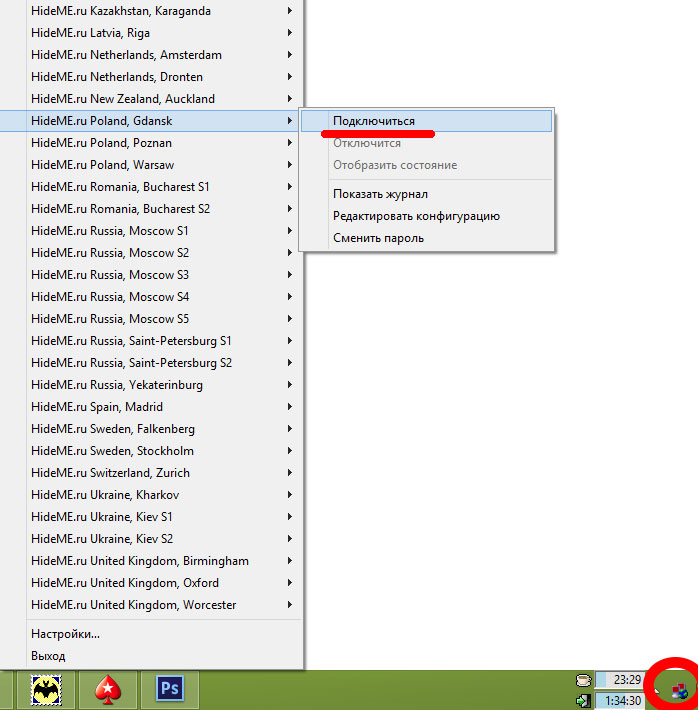Select HideME.ru Ukraine, Kiev S2
This screenshot has height=710, width=698.
coord(149,539)
